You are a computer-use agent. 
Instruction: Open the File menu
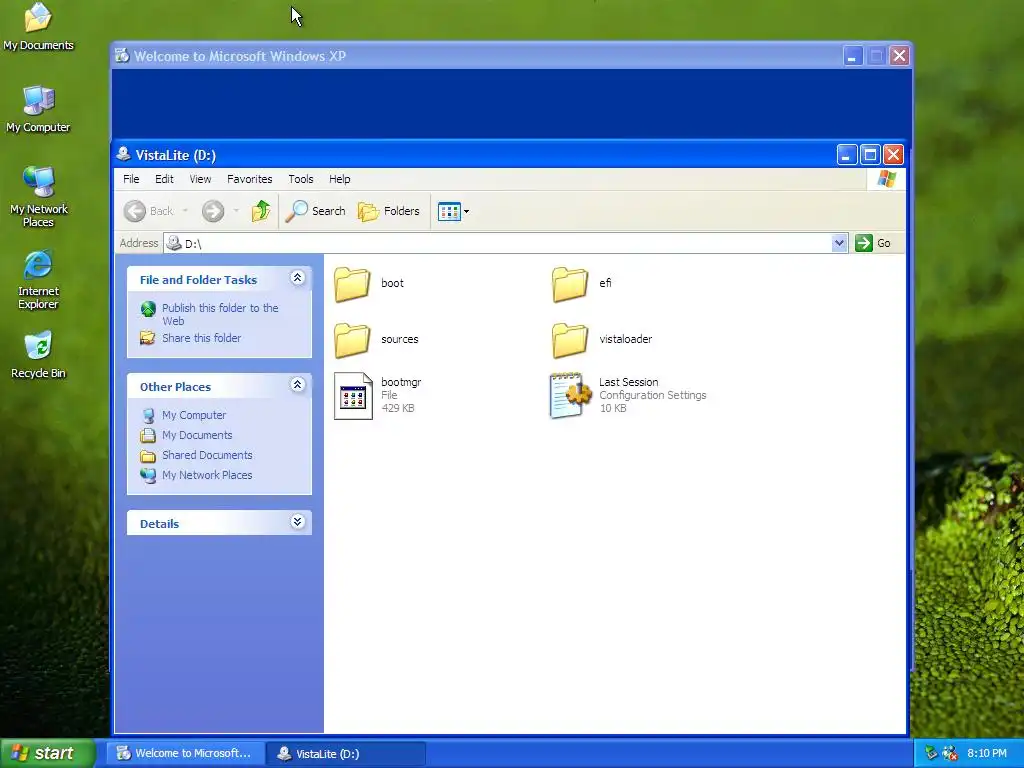pyautogui.click(x=131, y=179)
